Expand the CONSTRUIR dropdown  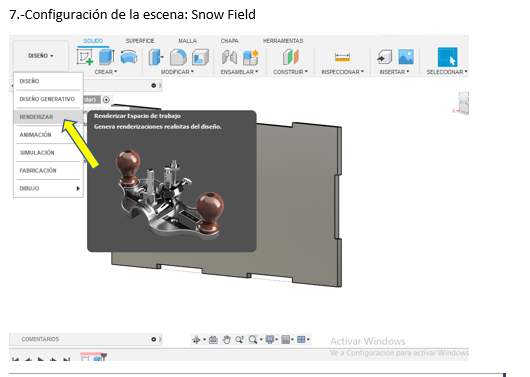point(290,72)
